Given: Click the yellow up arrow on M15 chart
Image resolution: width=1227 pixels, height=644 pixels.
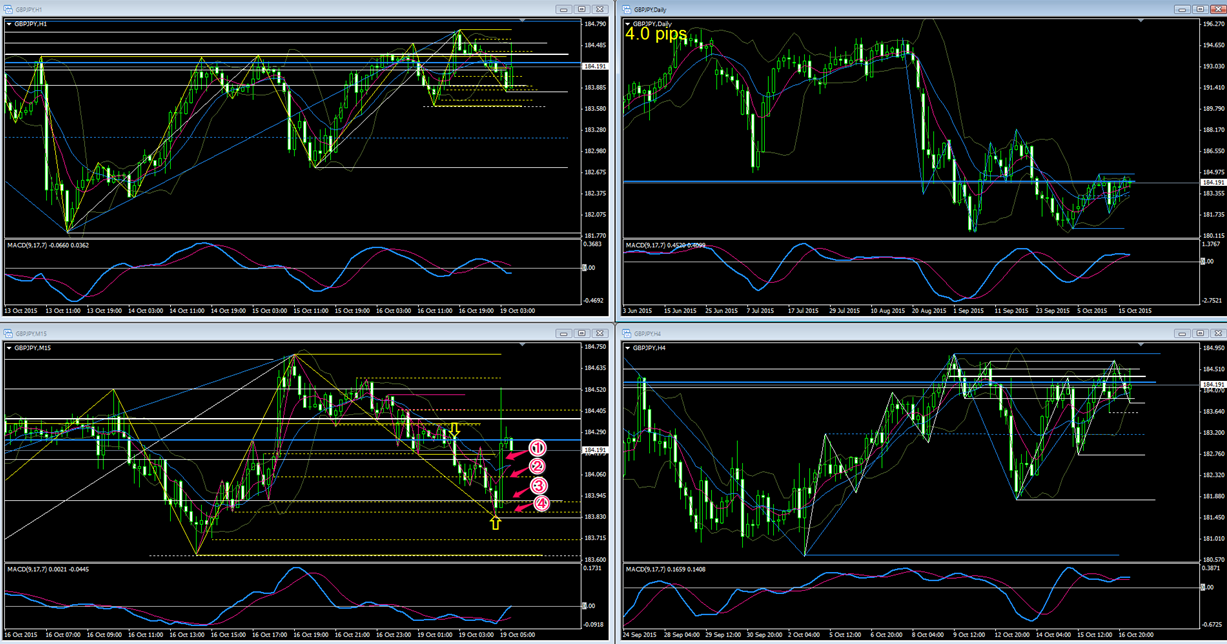Looking at the screenshot, I should (x=495, y=520).
